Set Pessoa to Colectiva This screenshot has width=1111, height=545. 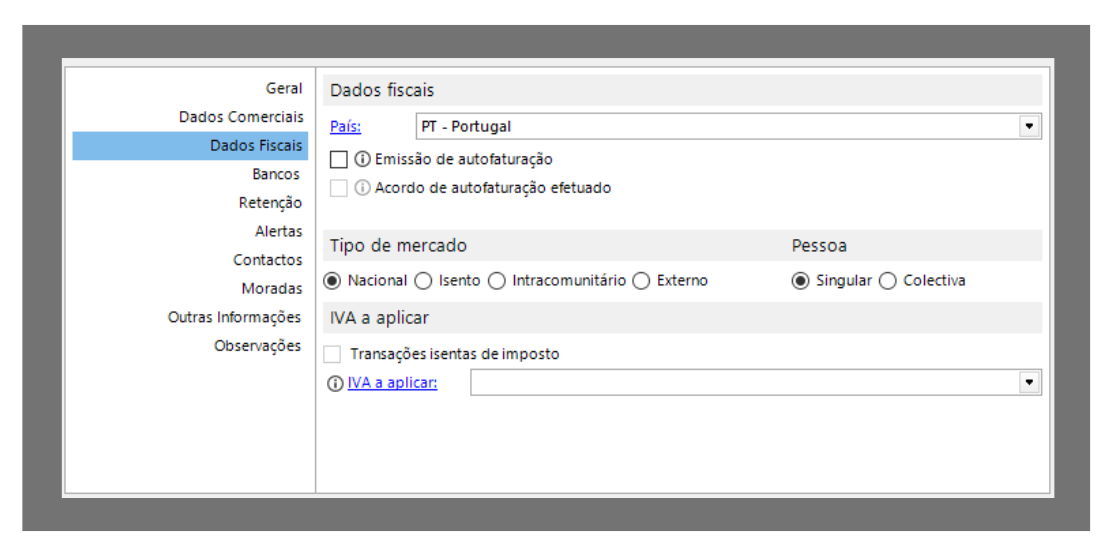click(888, 281)
